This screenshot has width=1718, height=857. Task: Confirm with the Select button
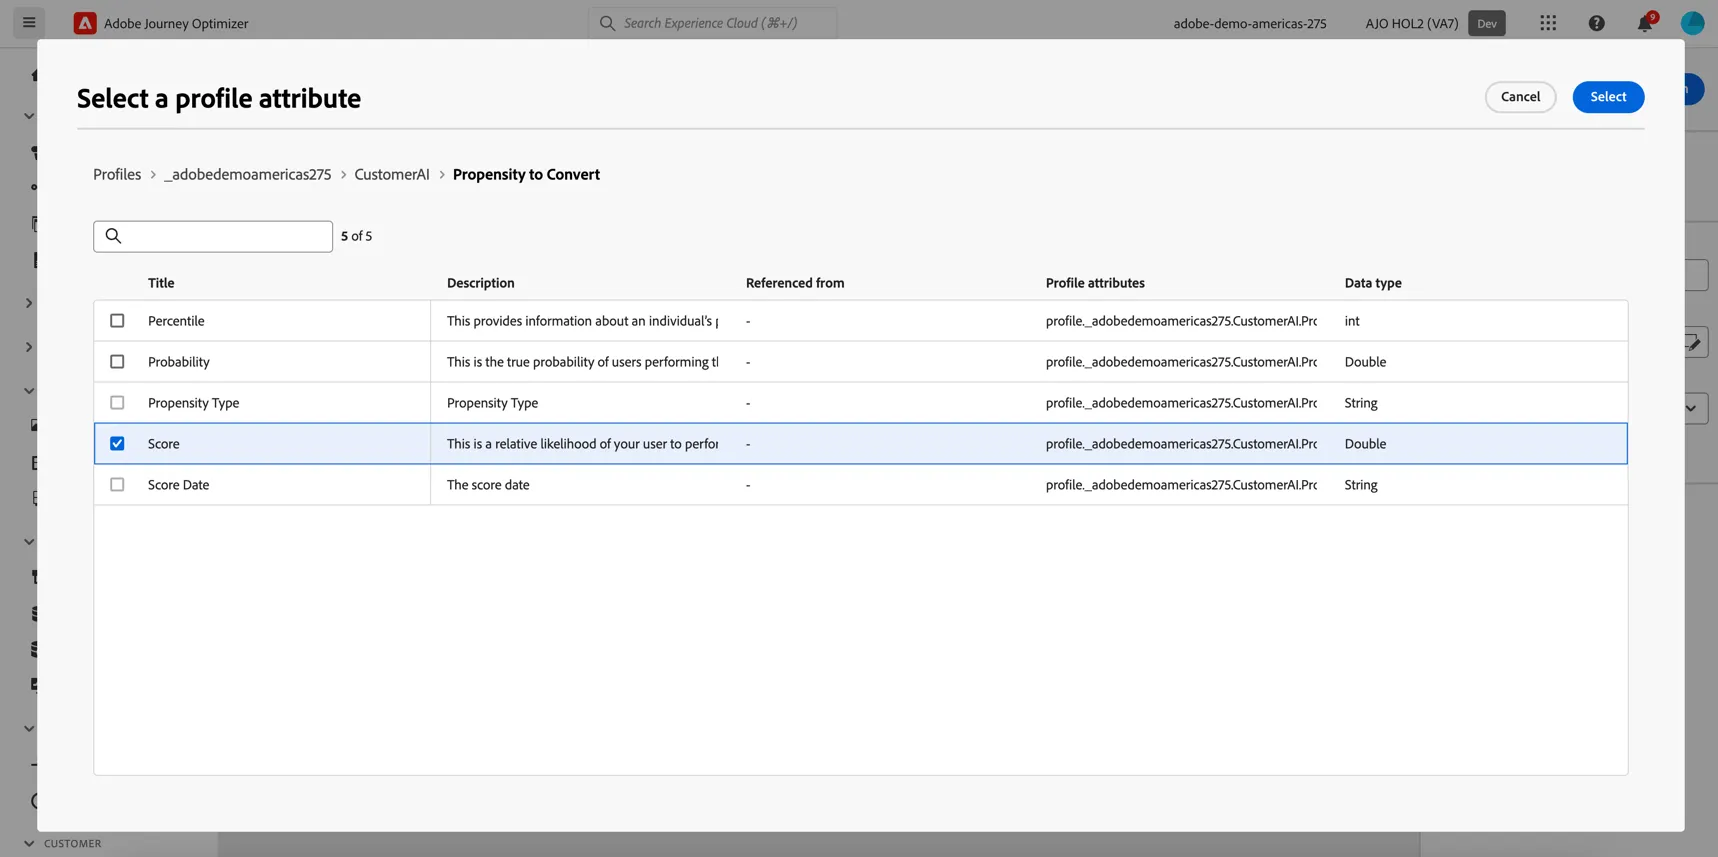click(x=1608, y=97)
